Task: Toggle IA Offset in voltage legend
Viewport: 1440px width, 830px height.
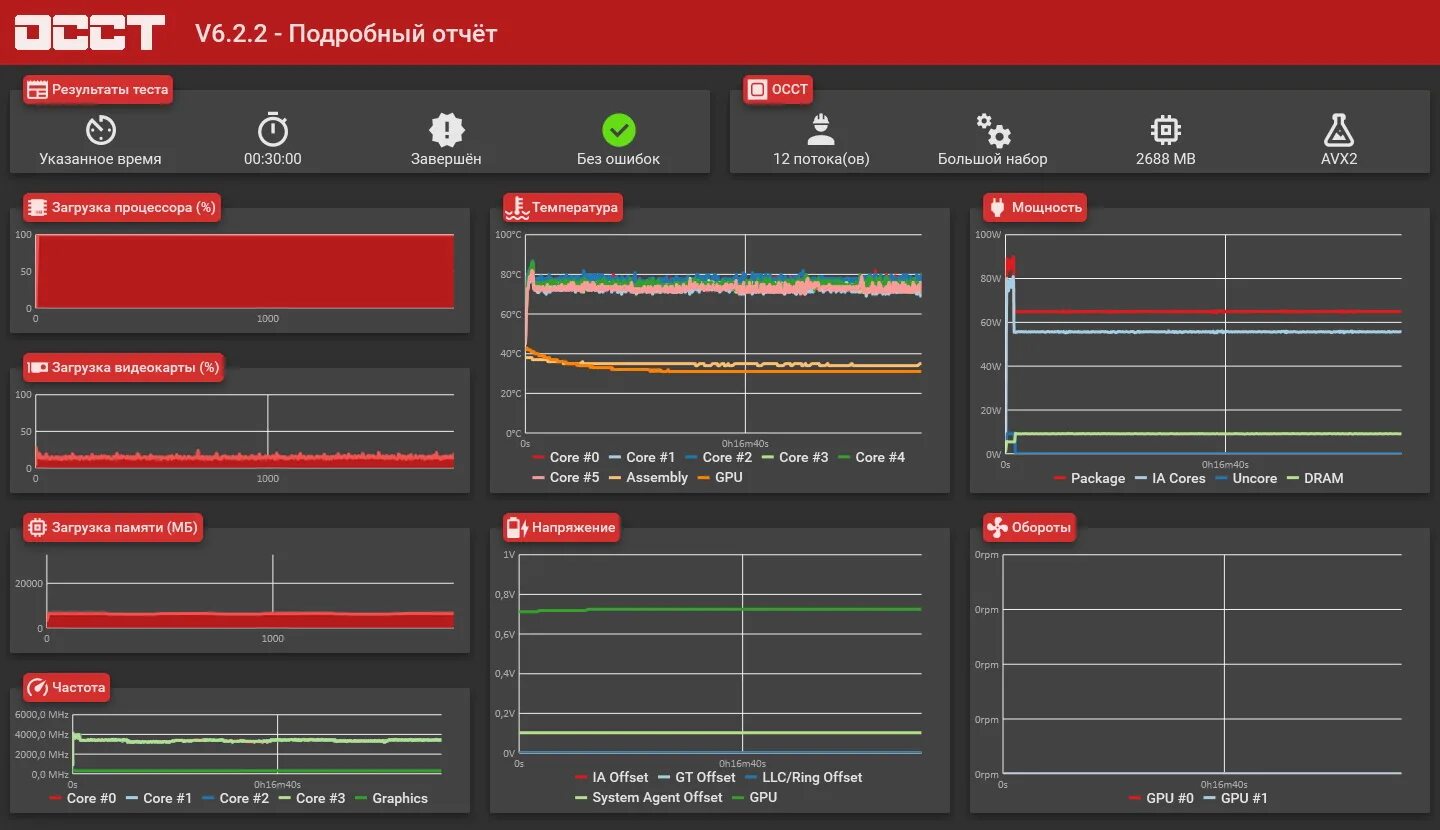Action: pyautogui.click(x=611, y=777)
